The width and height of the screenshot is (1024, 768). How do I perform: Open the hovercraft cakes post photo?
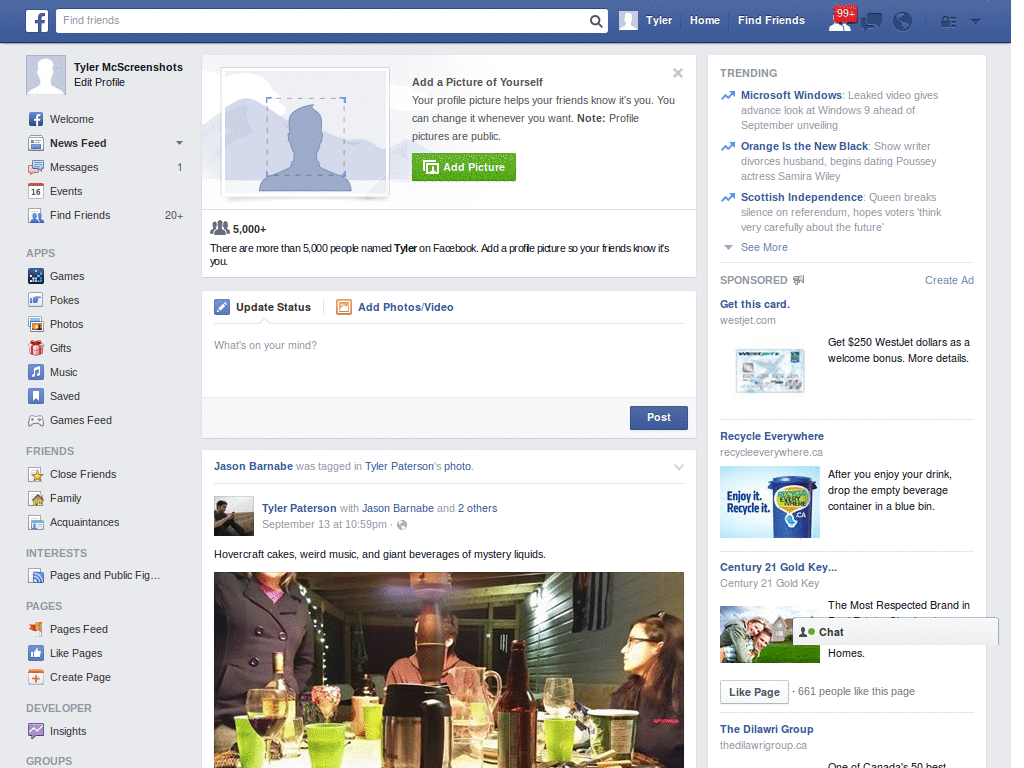pyautogui.click(x=449, y=670)
